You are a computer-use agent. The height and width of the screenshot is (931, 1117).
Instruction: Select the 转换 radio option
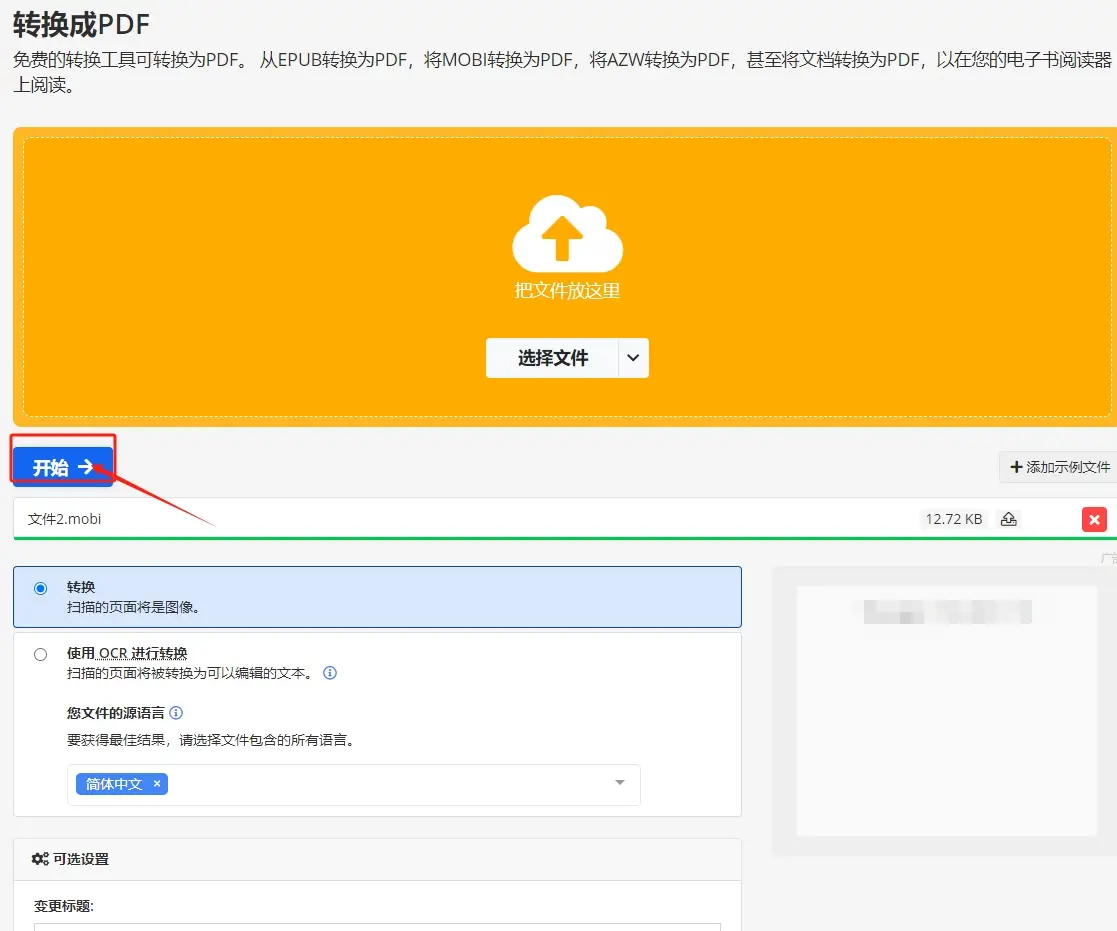41,588
